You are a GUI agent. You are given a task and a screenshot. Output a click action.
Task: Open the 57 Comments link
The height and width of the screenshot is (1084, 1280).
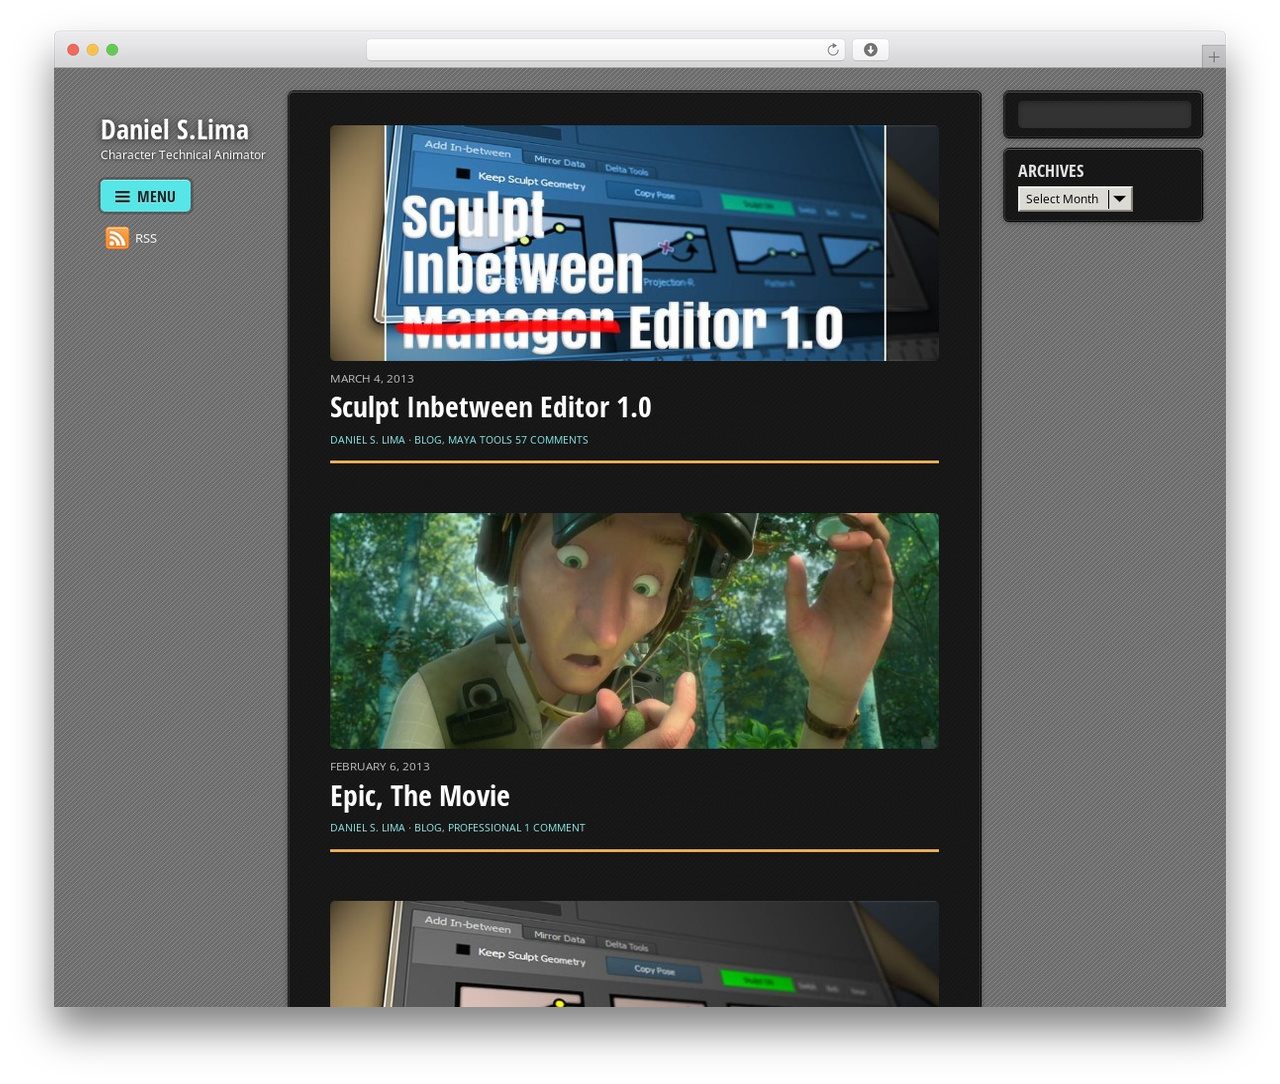[x=552, y=440]
